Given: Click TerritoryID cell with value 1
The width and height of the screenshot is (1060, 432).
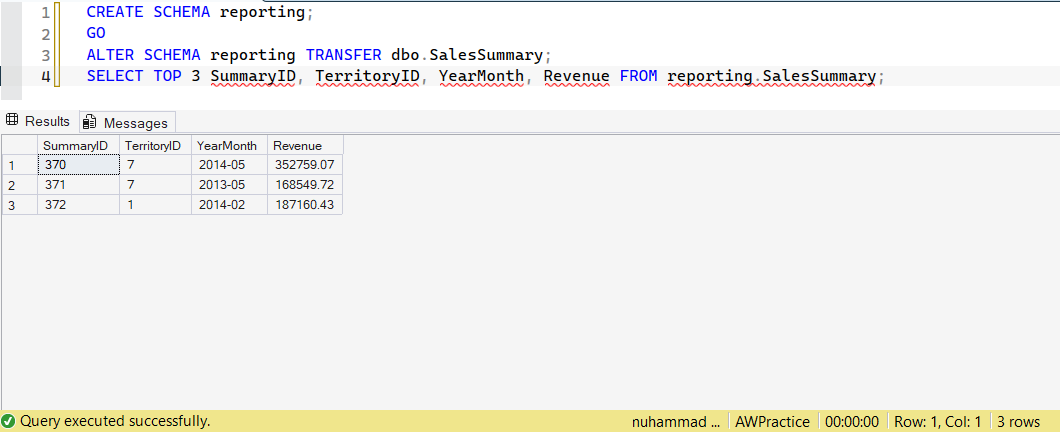Looking at the screenshot, I should [155, 205].
